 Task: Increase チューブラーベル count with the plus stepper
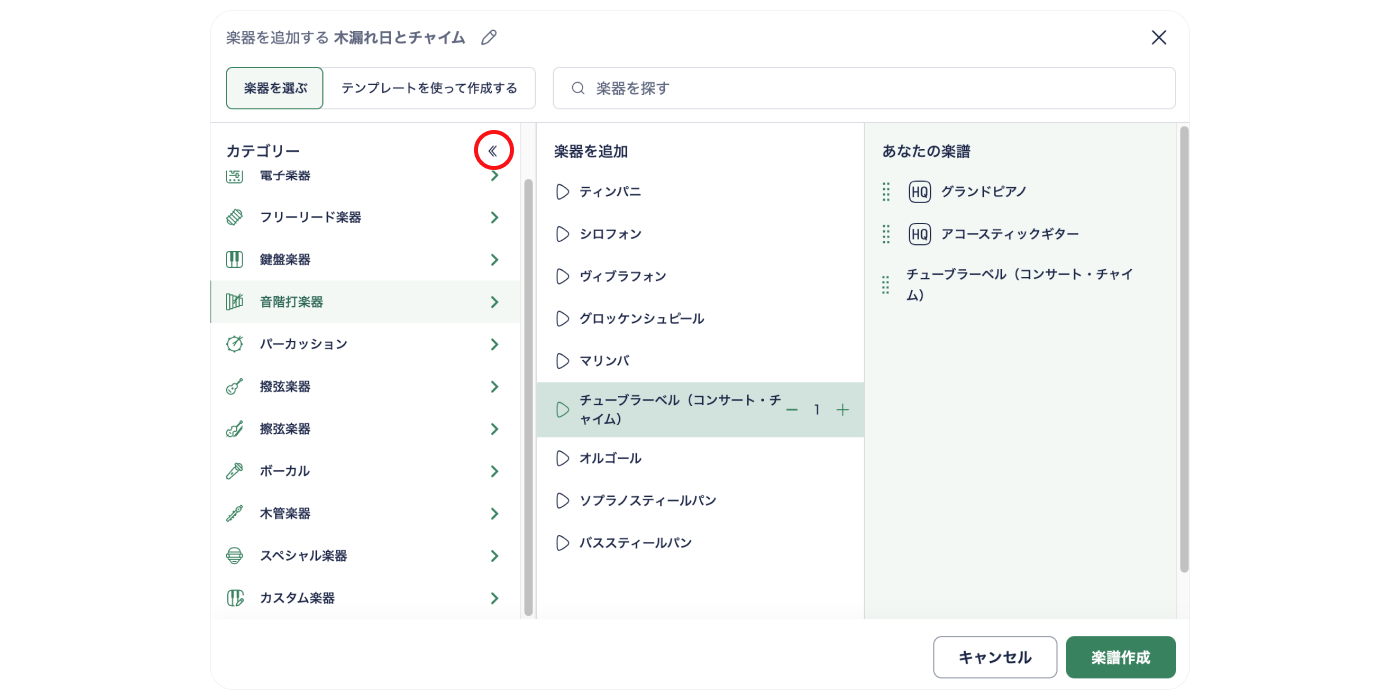(842, 409)
